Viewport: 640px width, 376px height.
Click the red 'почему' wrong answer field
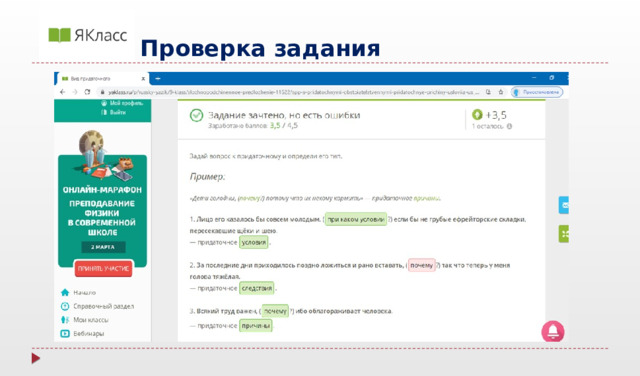pyautogui.click(x=422, y=265)
